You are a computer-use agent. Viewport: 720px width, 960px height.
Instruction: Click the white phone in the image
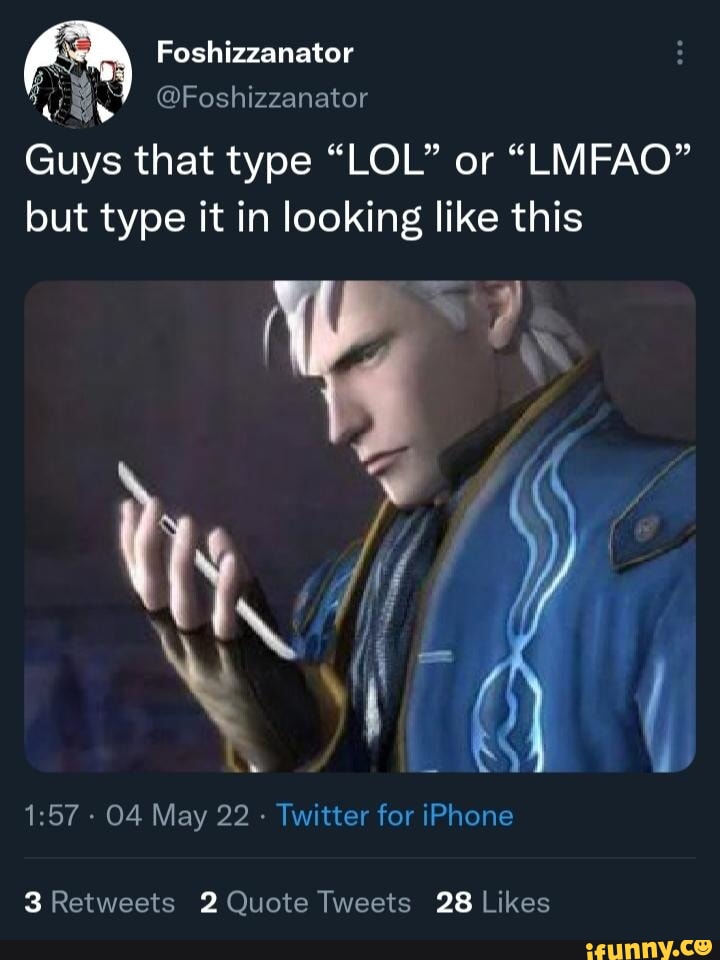pyautogui.click(x=205, y=558)
